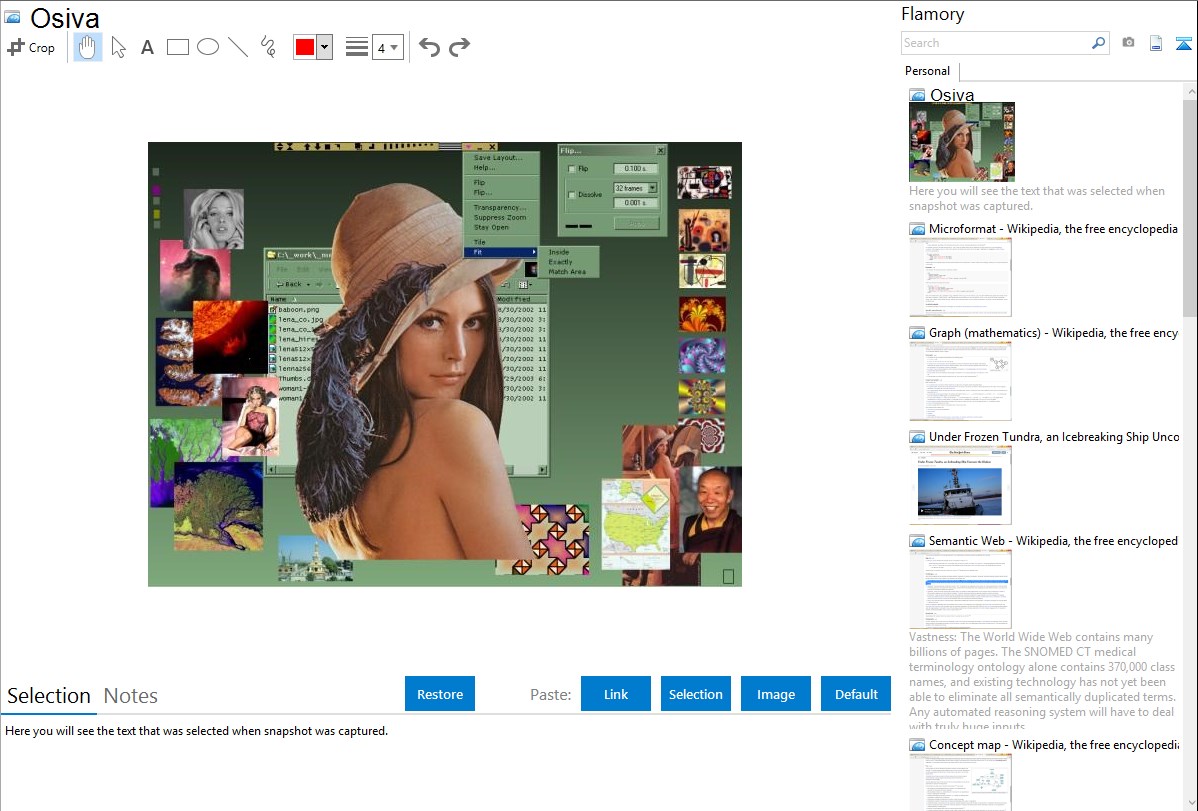This screenshot has height=811, width=1198.
Task: Select the freehand scribble tool
Action: pos(268,47)
